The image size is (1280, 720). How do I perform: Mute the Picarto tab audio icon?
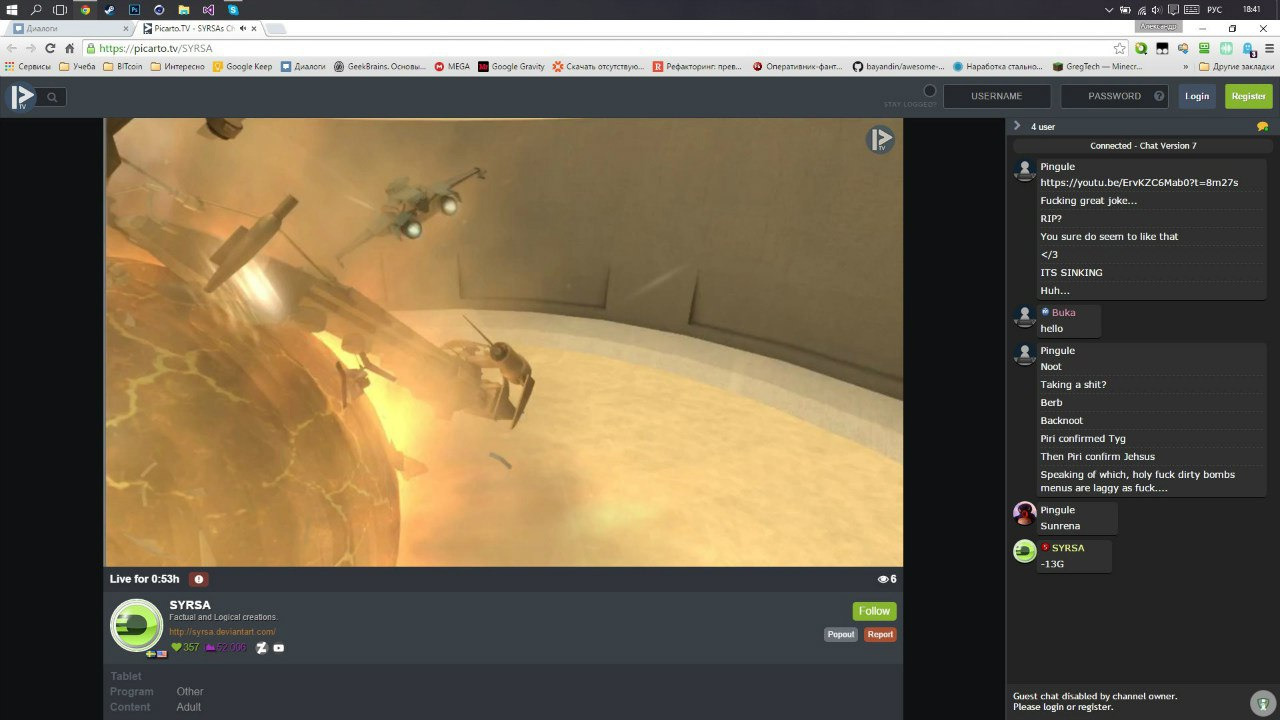(243, 28)
